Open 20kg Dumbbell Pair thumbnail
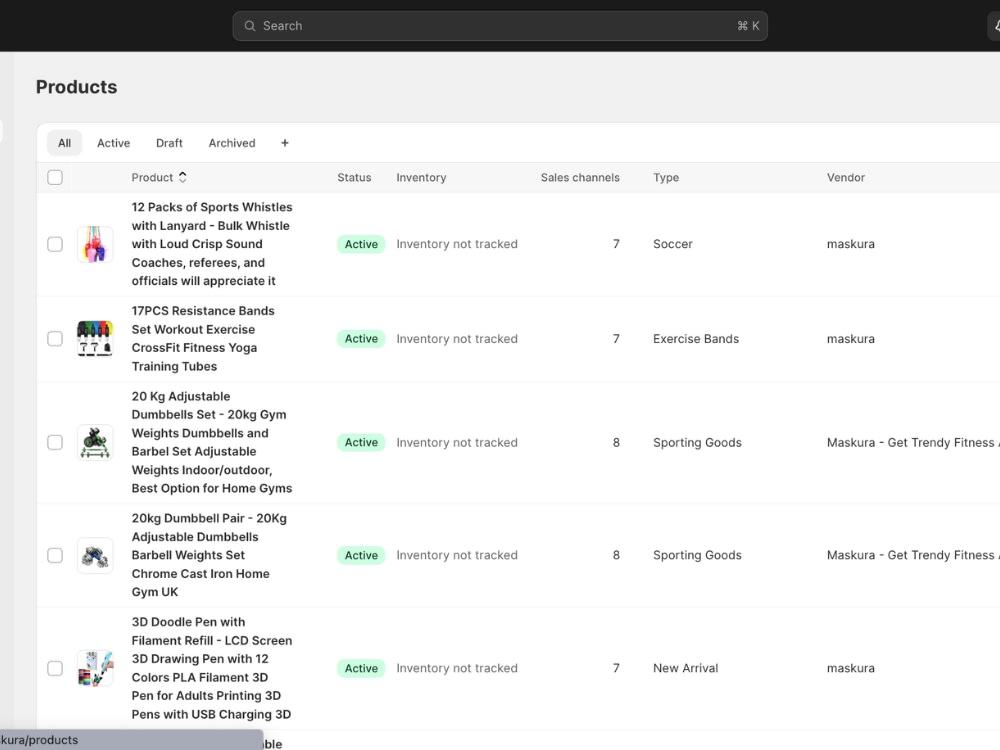The width and height of the screenshot is (1000, 750). pyautogui.click(x=95, y=555)
